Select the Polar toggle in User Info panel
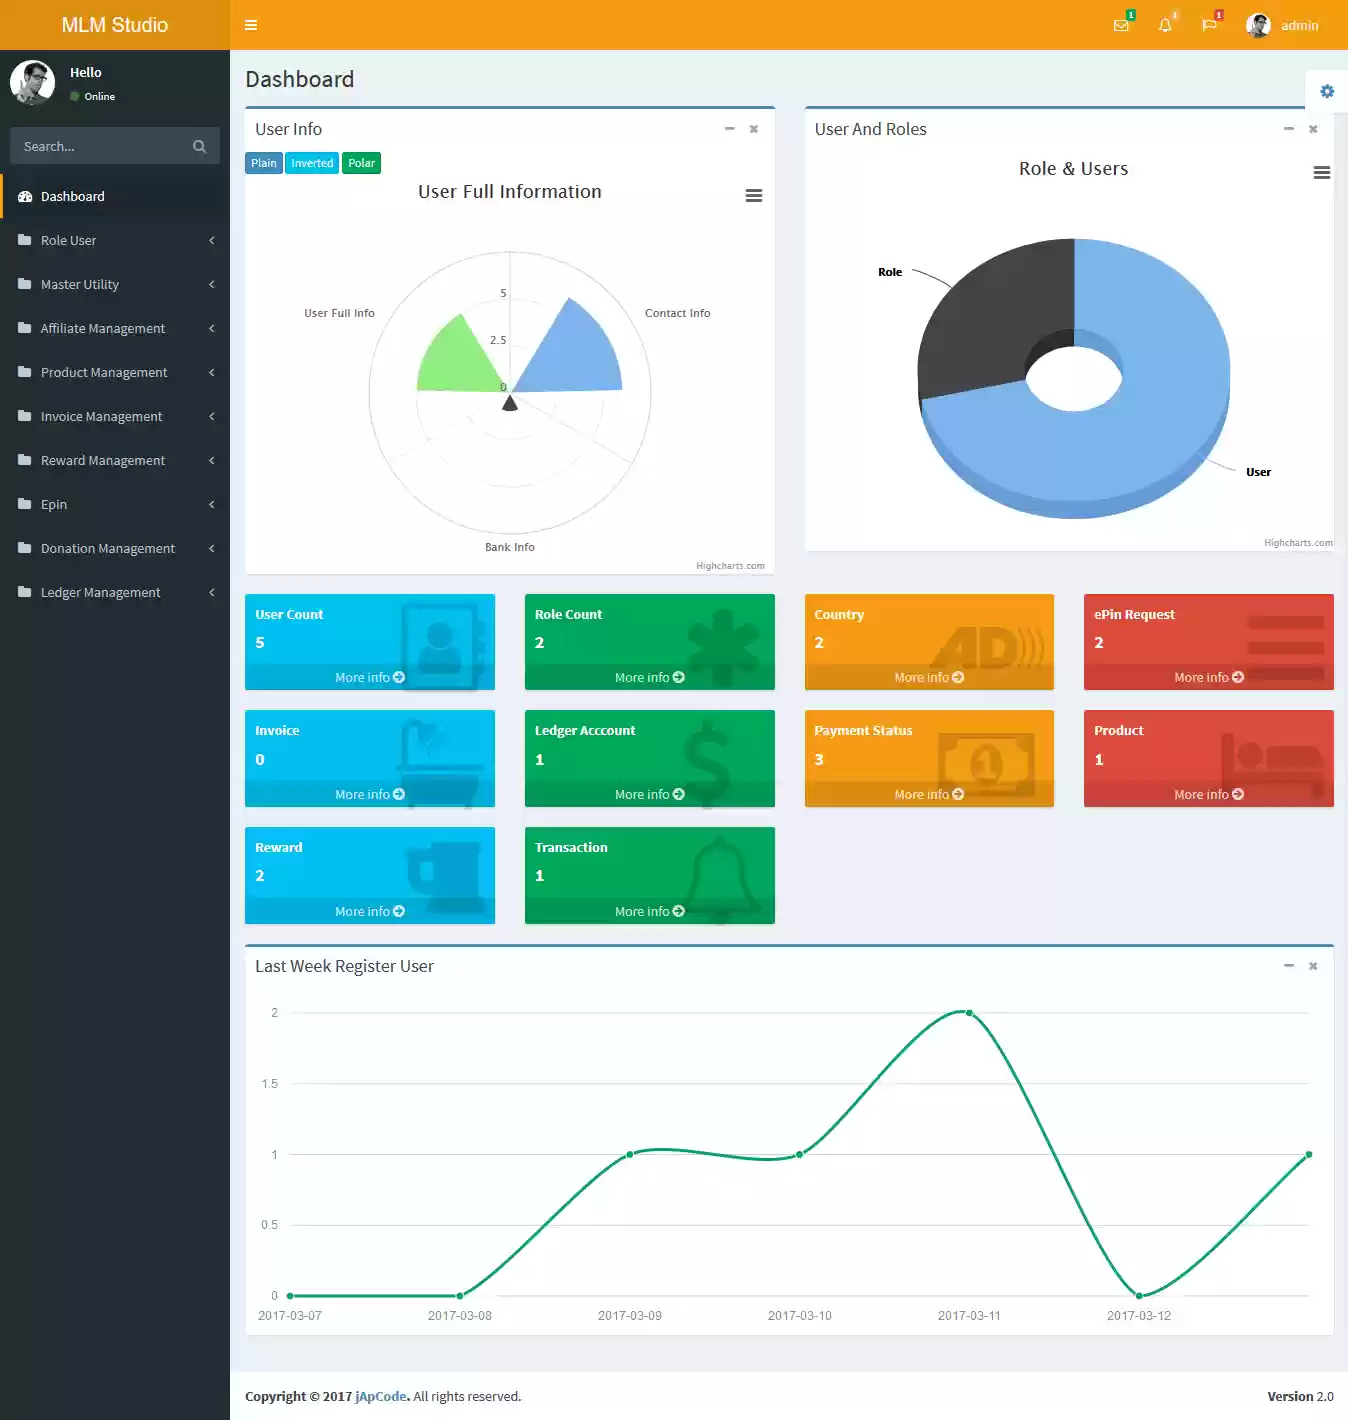The height and width of the screenshot is (1420, 1348). (361, 162)
